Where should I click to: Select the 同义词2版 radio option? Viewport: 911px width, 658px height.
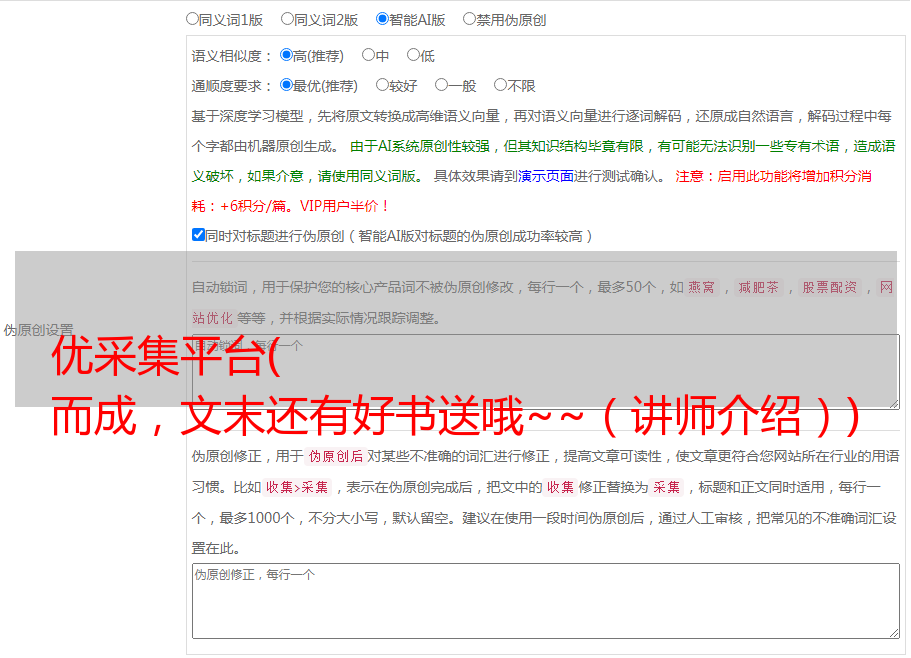[x=287, y=19]
